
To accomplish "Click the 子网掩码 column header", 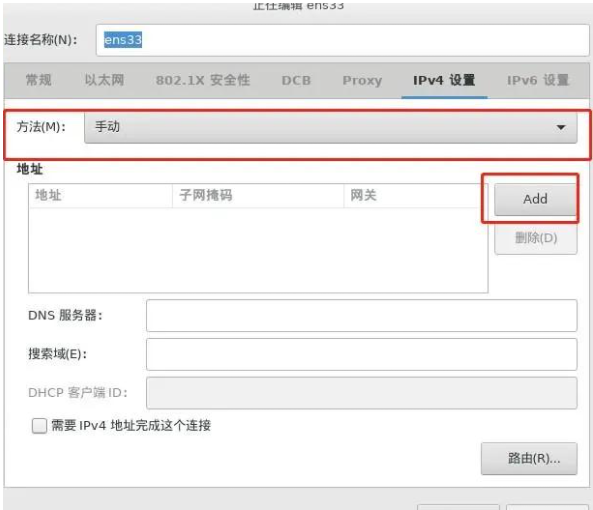I will [258, 195].
